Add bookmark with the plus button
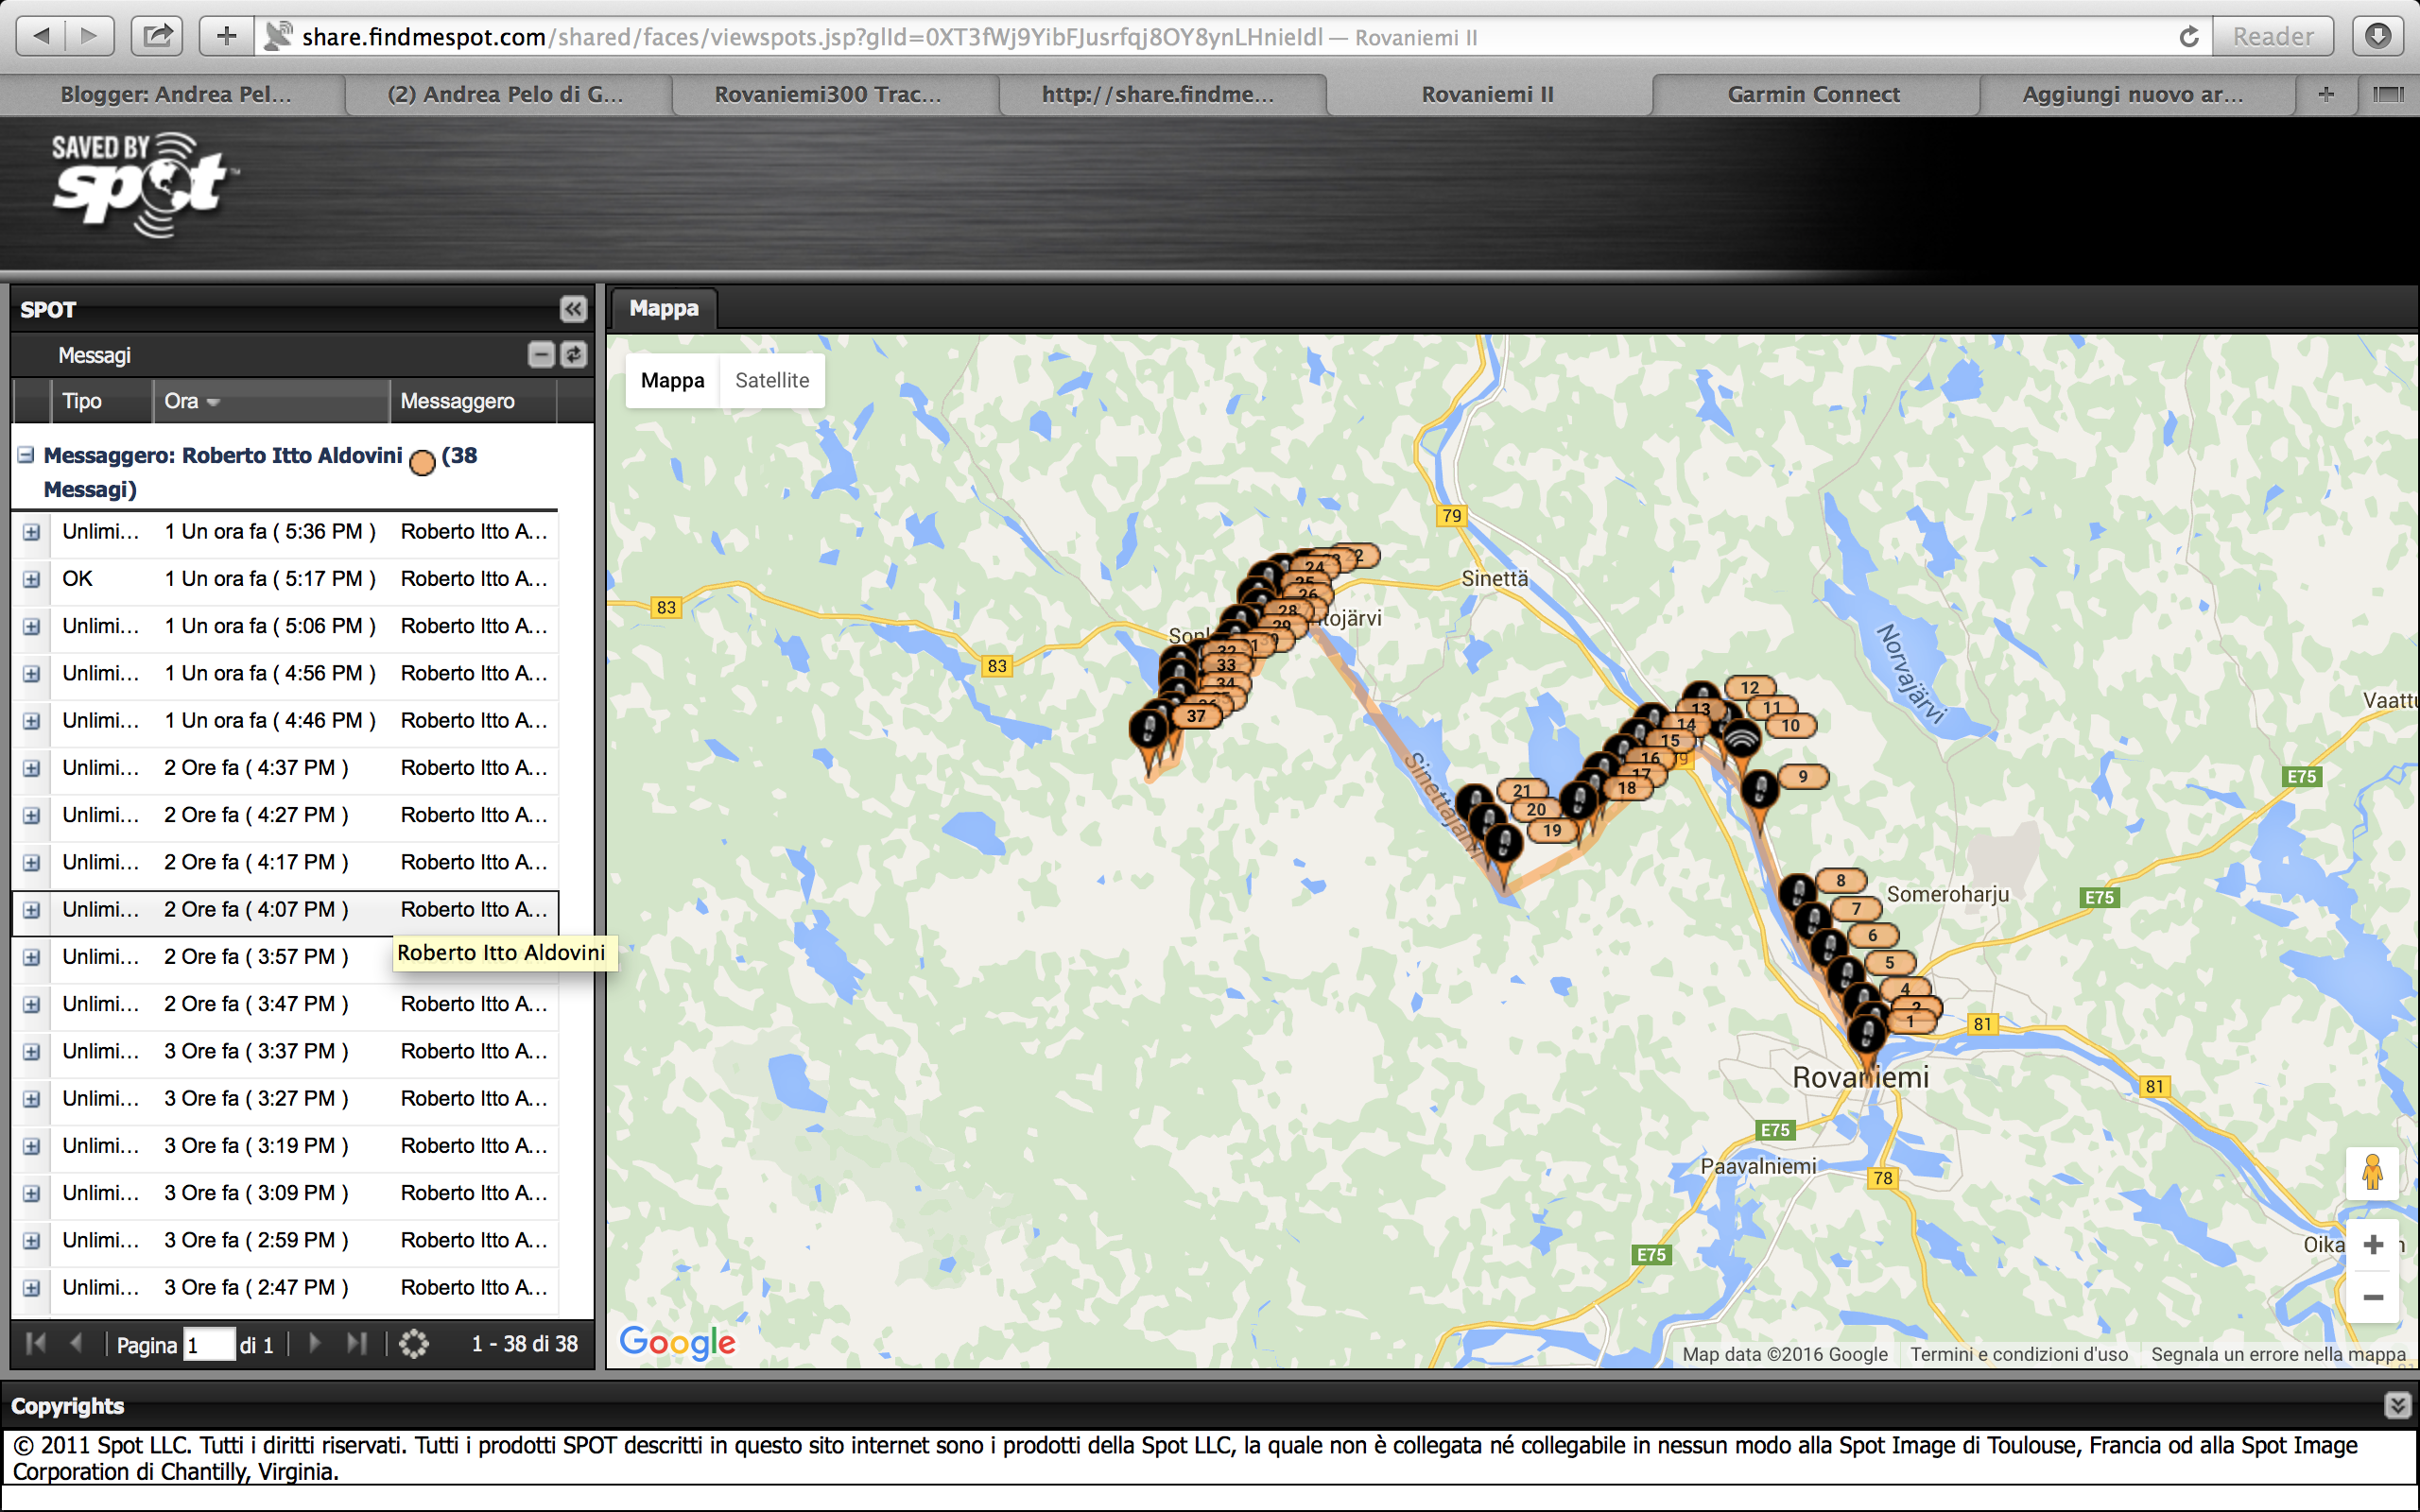Screen dimensions: 2420x1512 (227, 37)
